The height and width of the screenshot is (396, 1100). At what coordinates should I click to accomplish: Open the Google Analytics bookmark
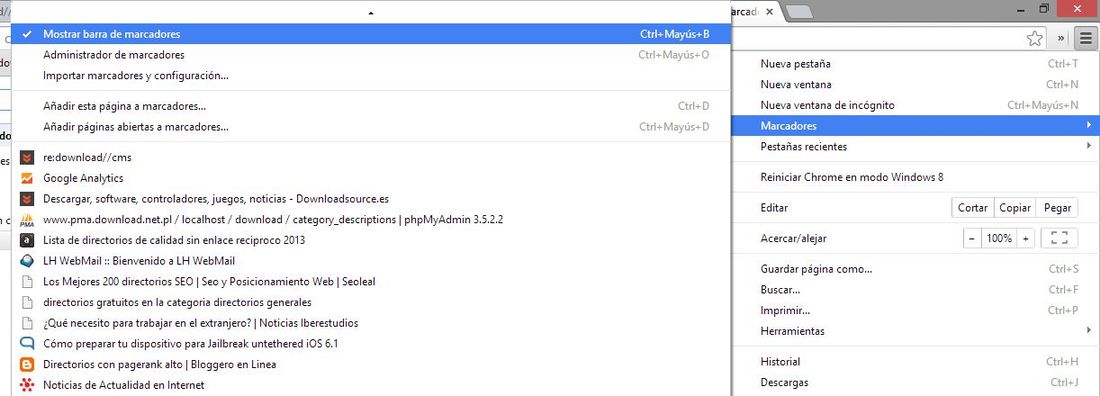pyautogui.click(x=370, y=178)
